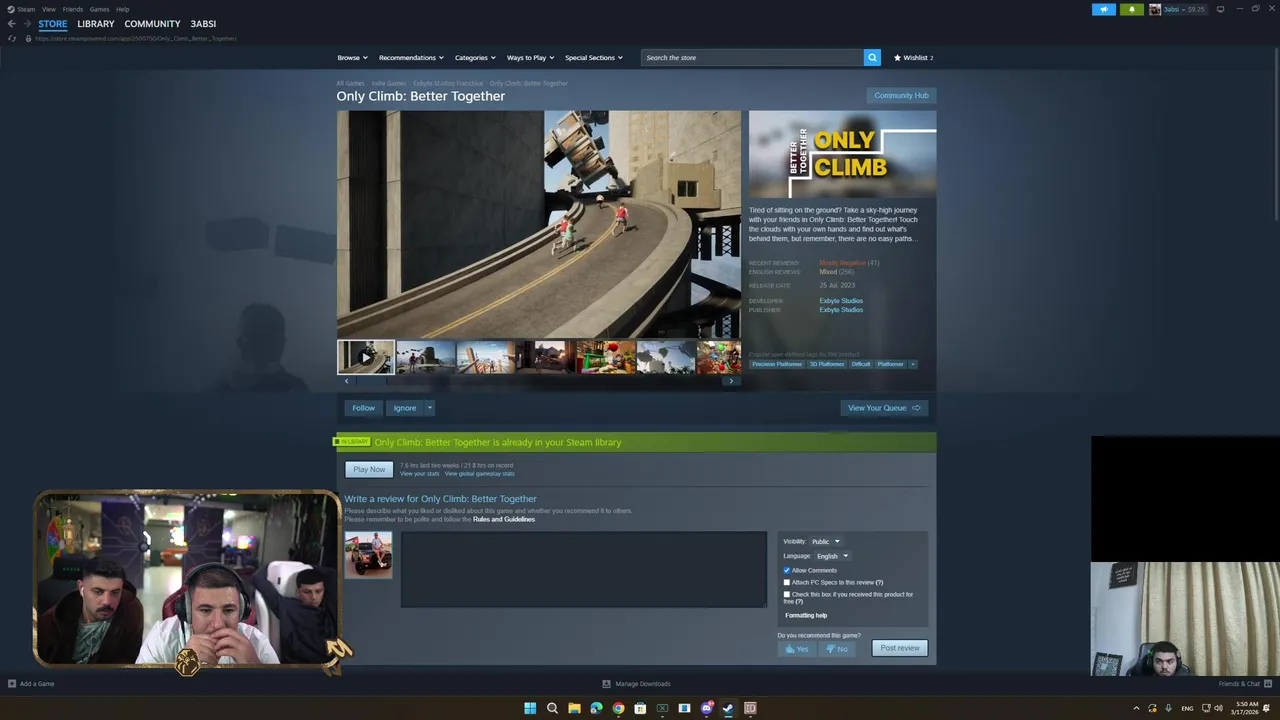Open Discord from the taskbar

click(x=707, y=708)
